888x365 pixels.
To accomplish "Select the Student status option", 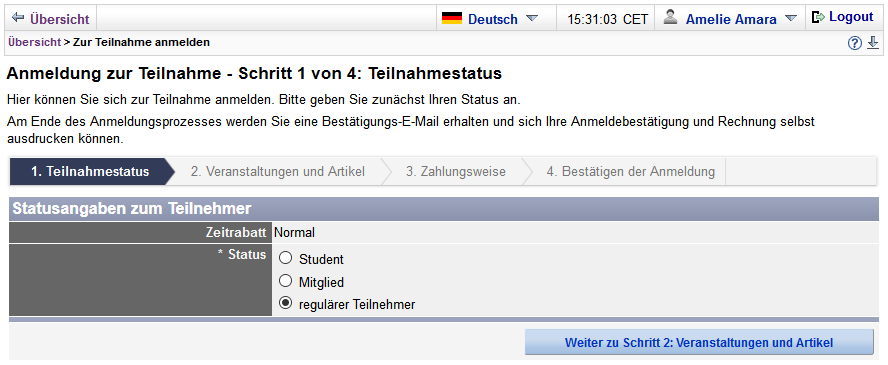I will (286, 259).
